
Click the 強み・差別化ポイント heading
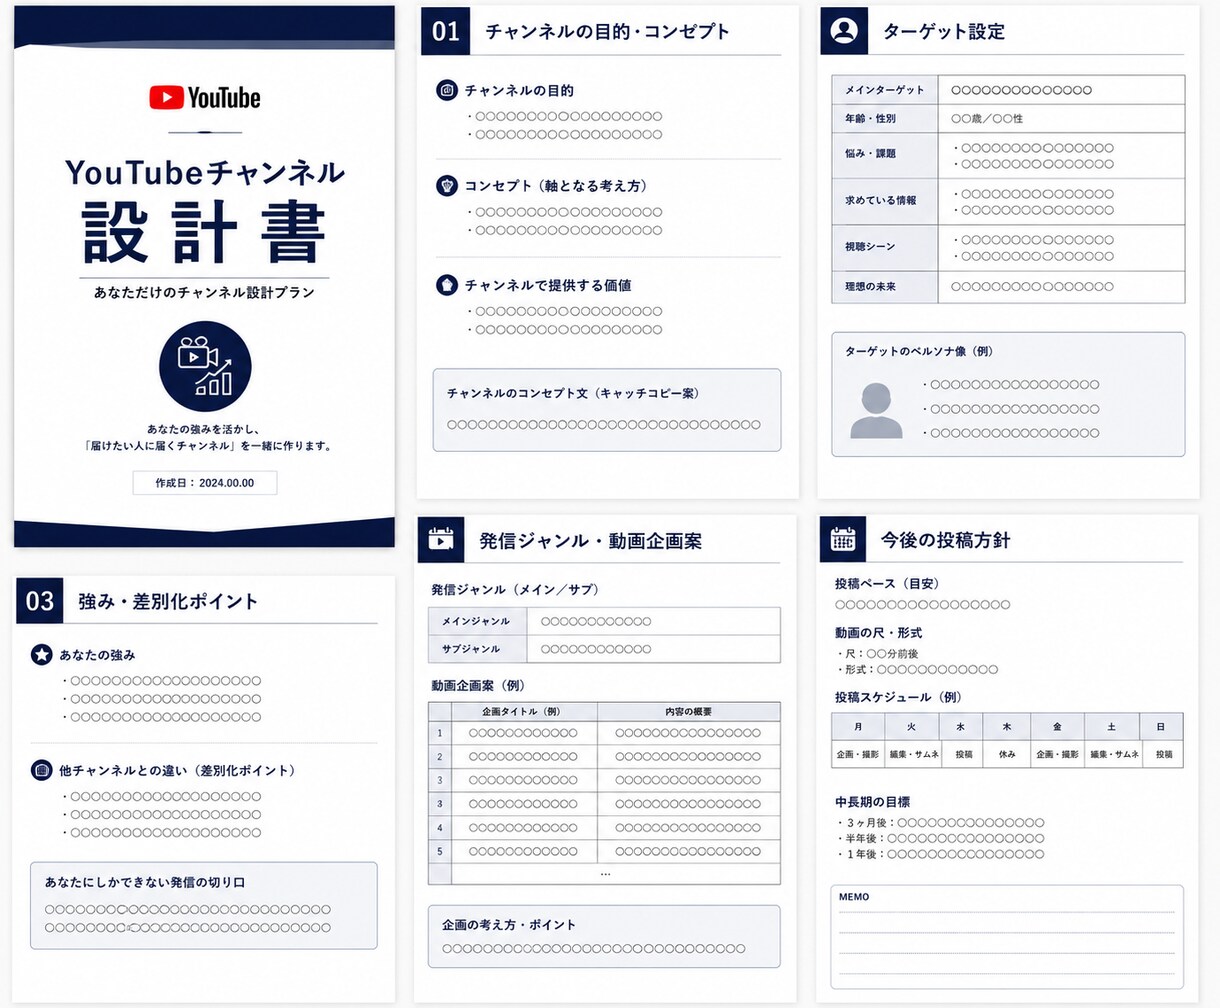(x=168, y=601)
